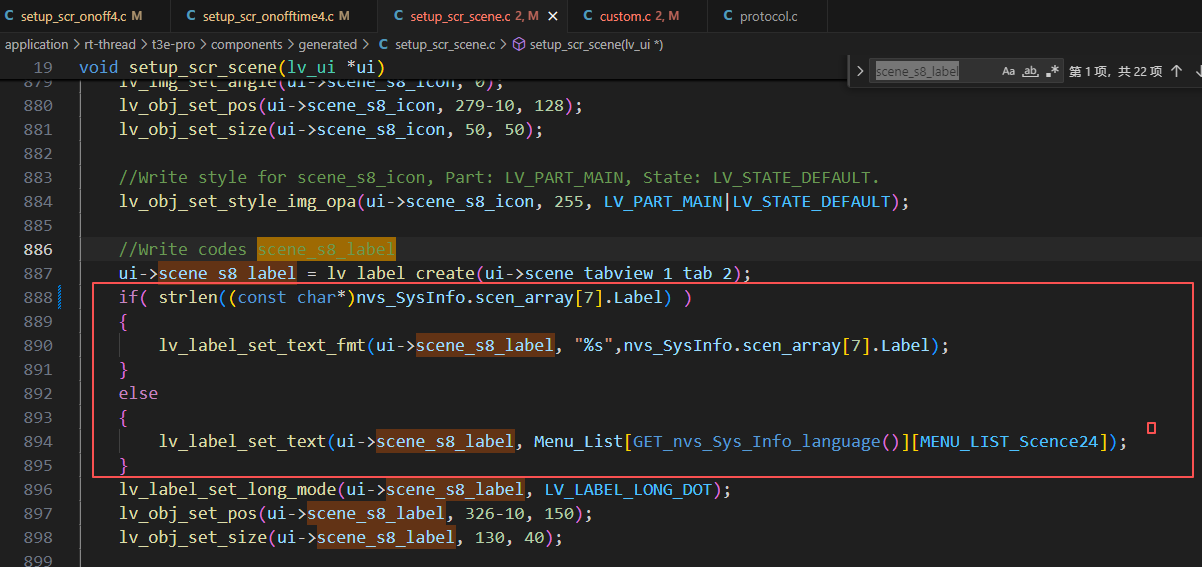
Task: Click the setup_scr_scene.c file breadcrumb
Action: pyautogui.click(x=444, y=44)
